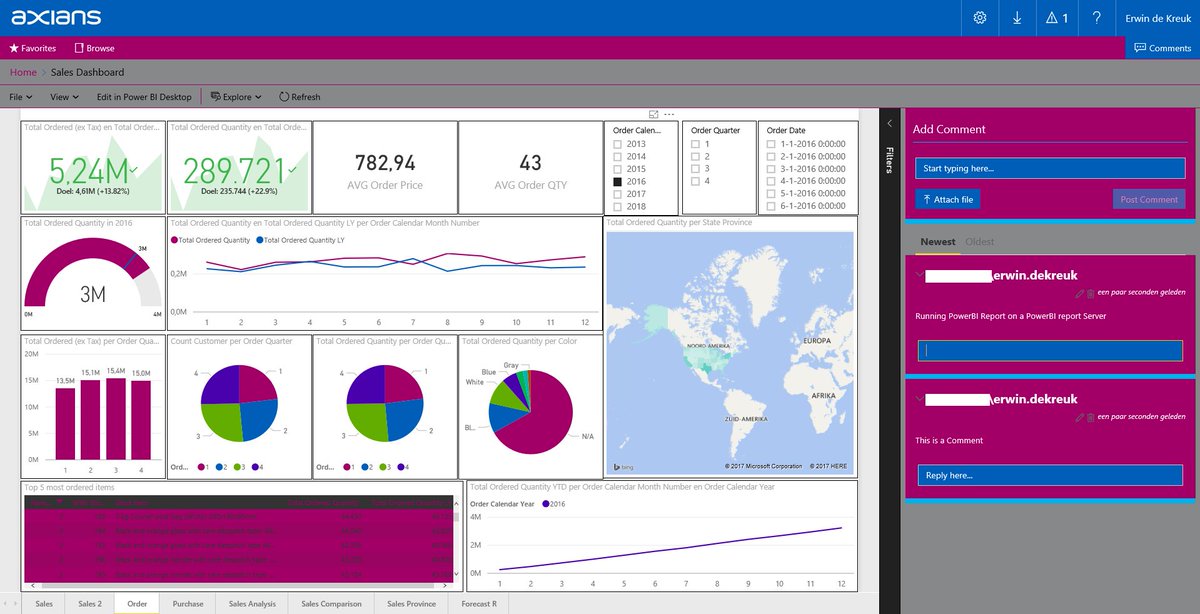Viewport: 1200px width, 614px height.
Task: Check the 1-1-2016 Order Date checkbox
Action: tap(772, 143)
